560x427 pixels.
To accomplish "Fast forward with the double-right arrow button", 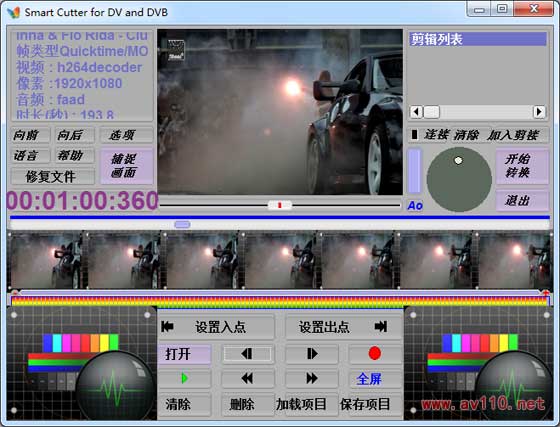I will click(x=312, y=378).
